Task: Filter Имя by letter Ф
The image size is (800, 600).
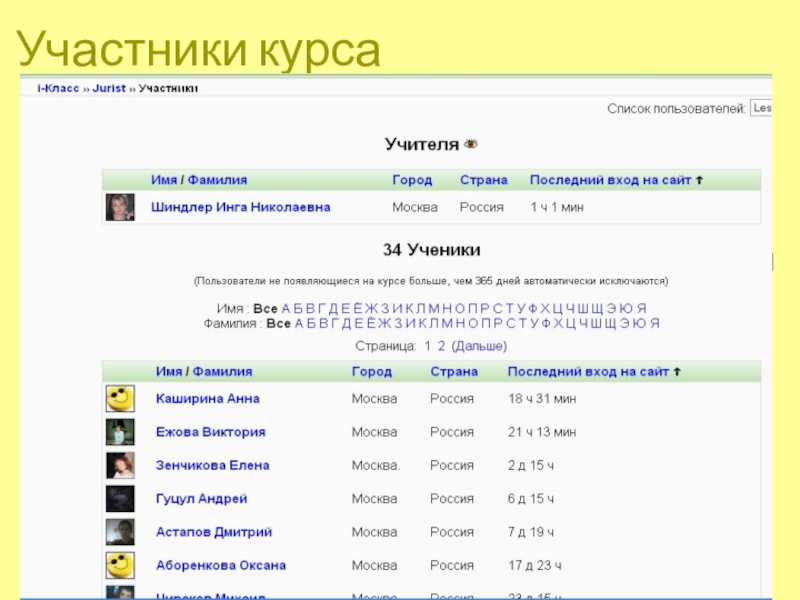Action: pos(533,309)
